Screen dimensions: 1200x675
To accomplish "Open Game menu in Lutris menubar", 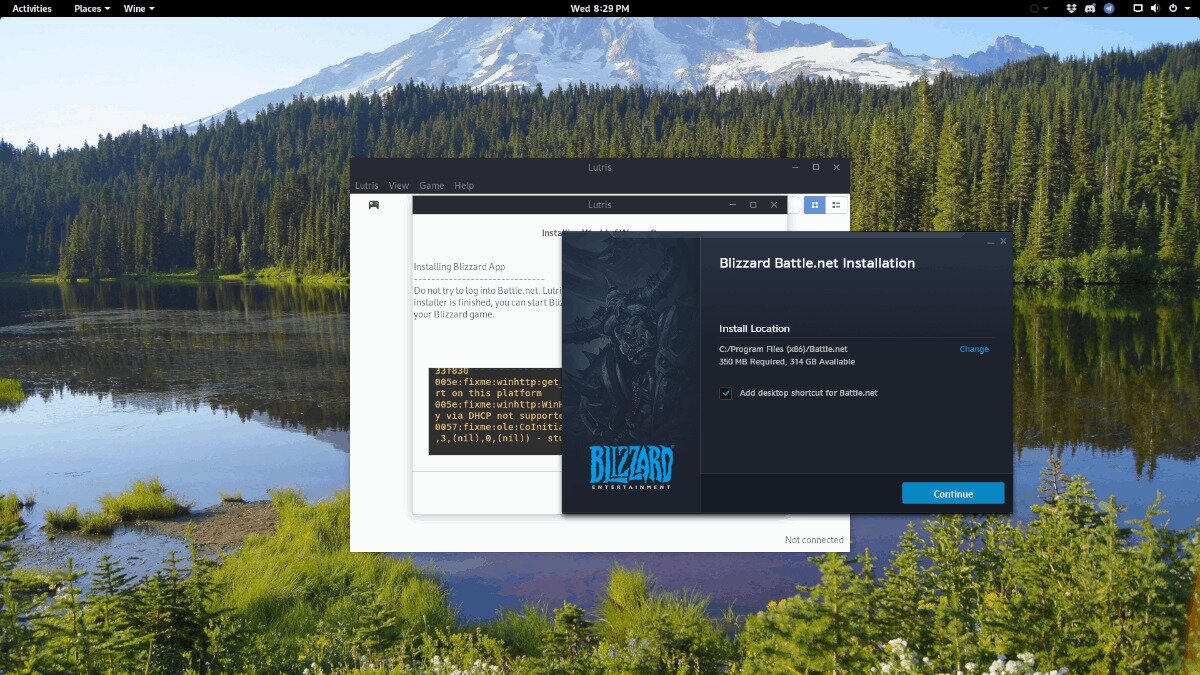I will (431, 186).
